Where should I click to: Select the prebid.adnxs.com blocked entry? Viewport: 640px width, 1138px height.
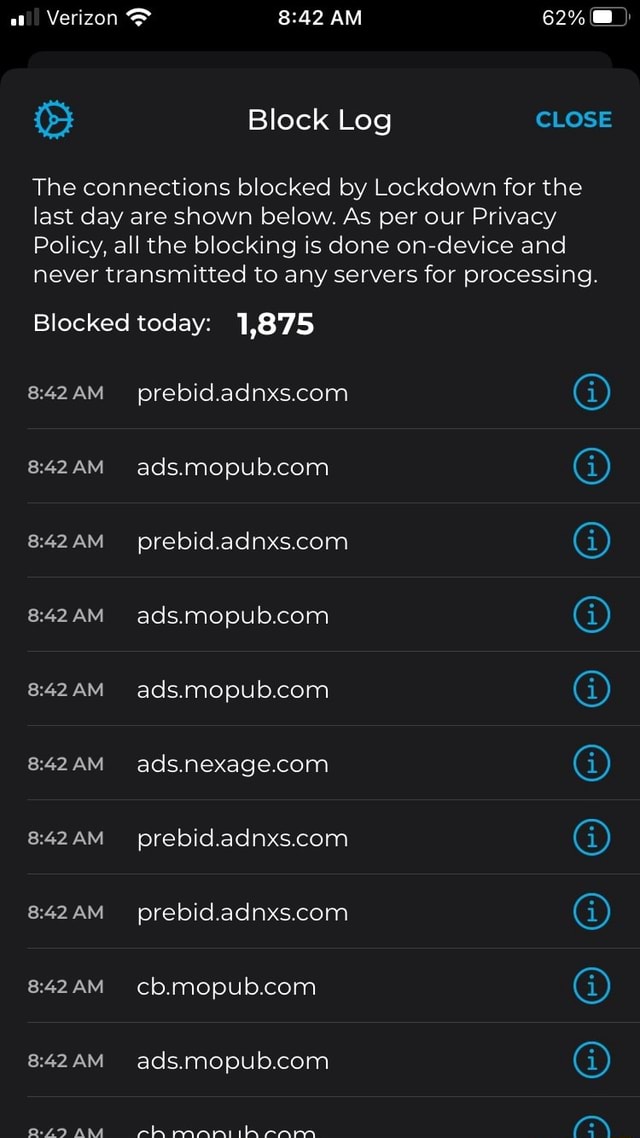242,392
